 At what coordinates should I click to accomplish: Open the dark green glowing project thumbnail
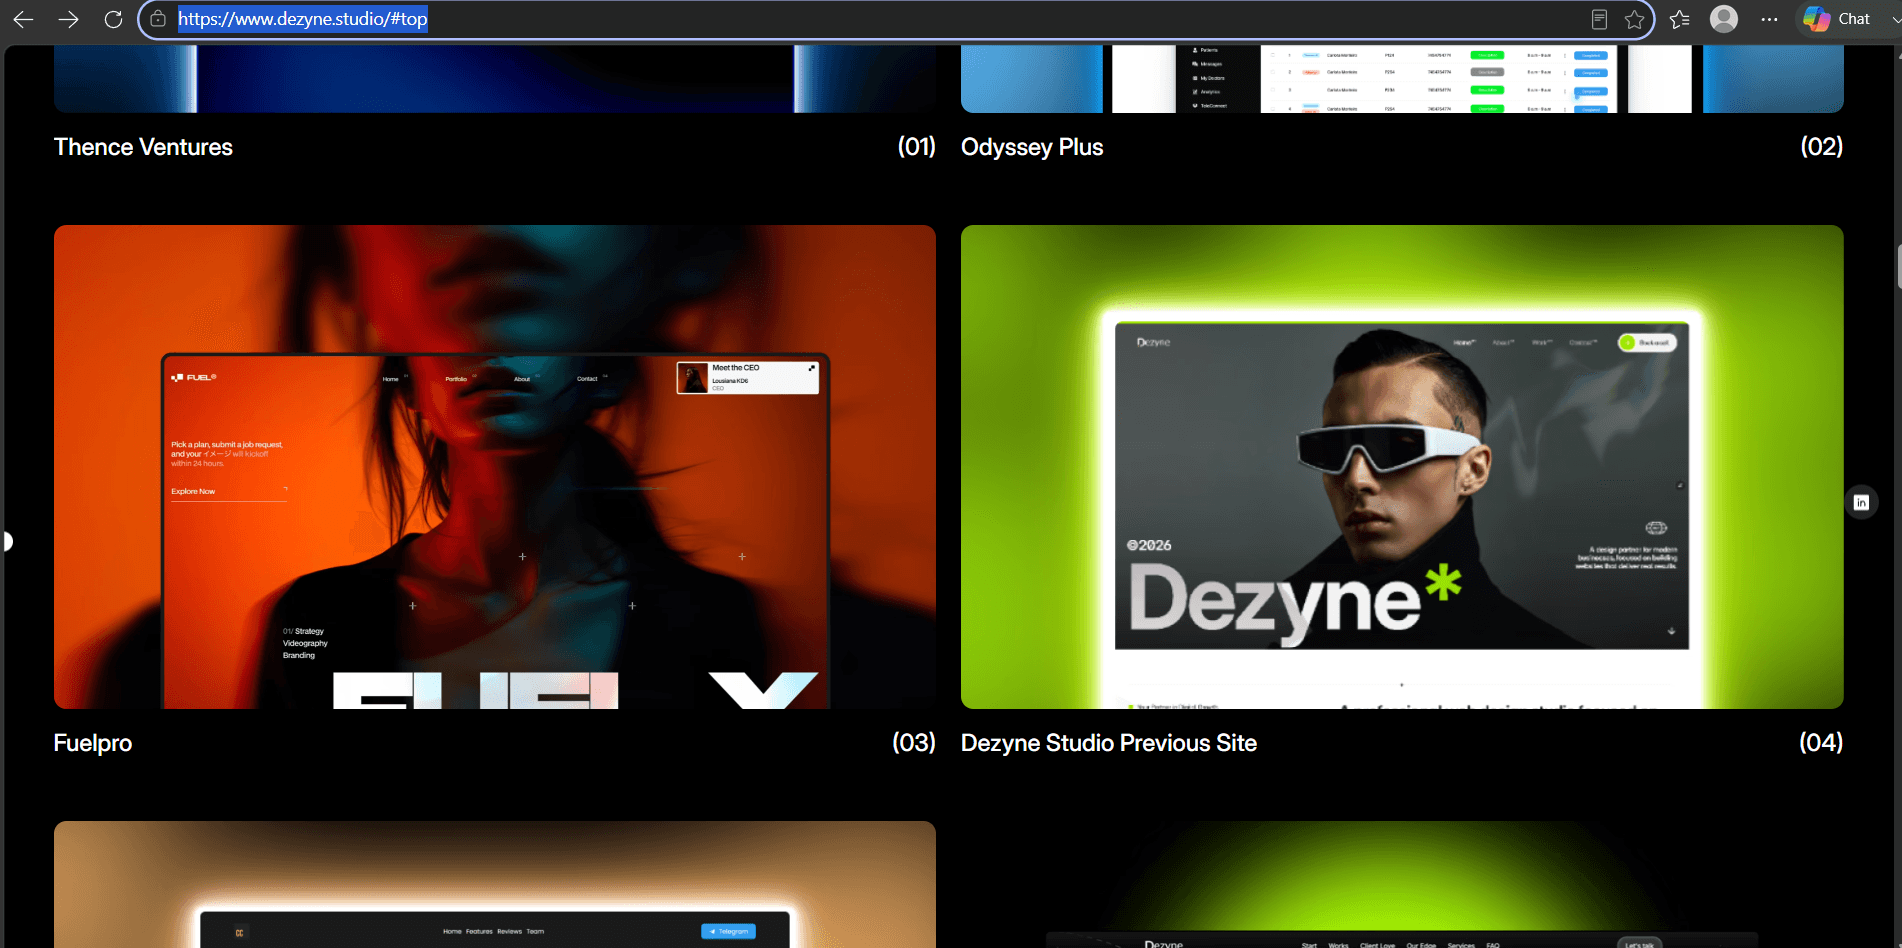tap(1402, 885)
